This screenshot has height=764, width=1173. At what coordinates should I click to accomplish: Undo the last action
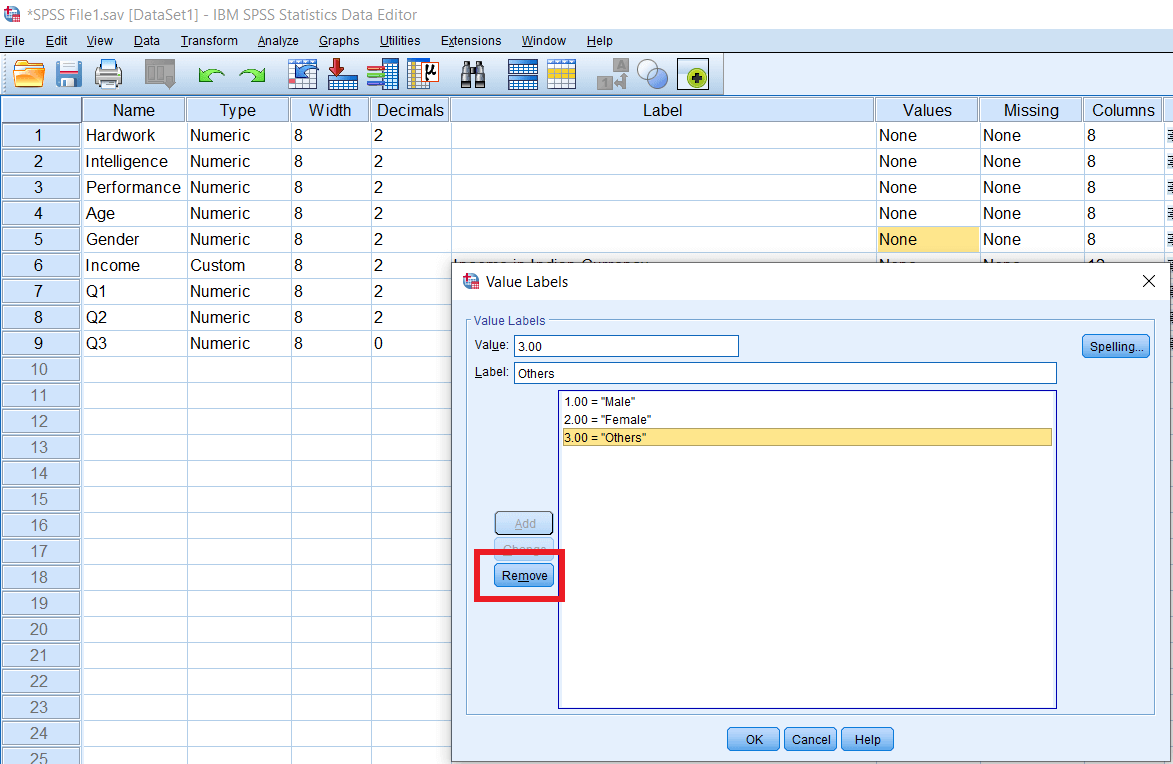210,74
